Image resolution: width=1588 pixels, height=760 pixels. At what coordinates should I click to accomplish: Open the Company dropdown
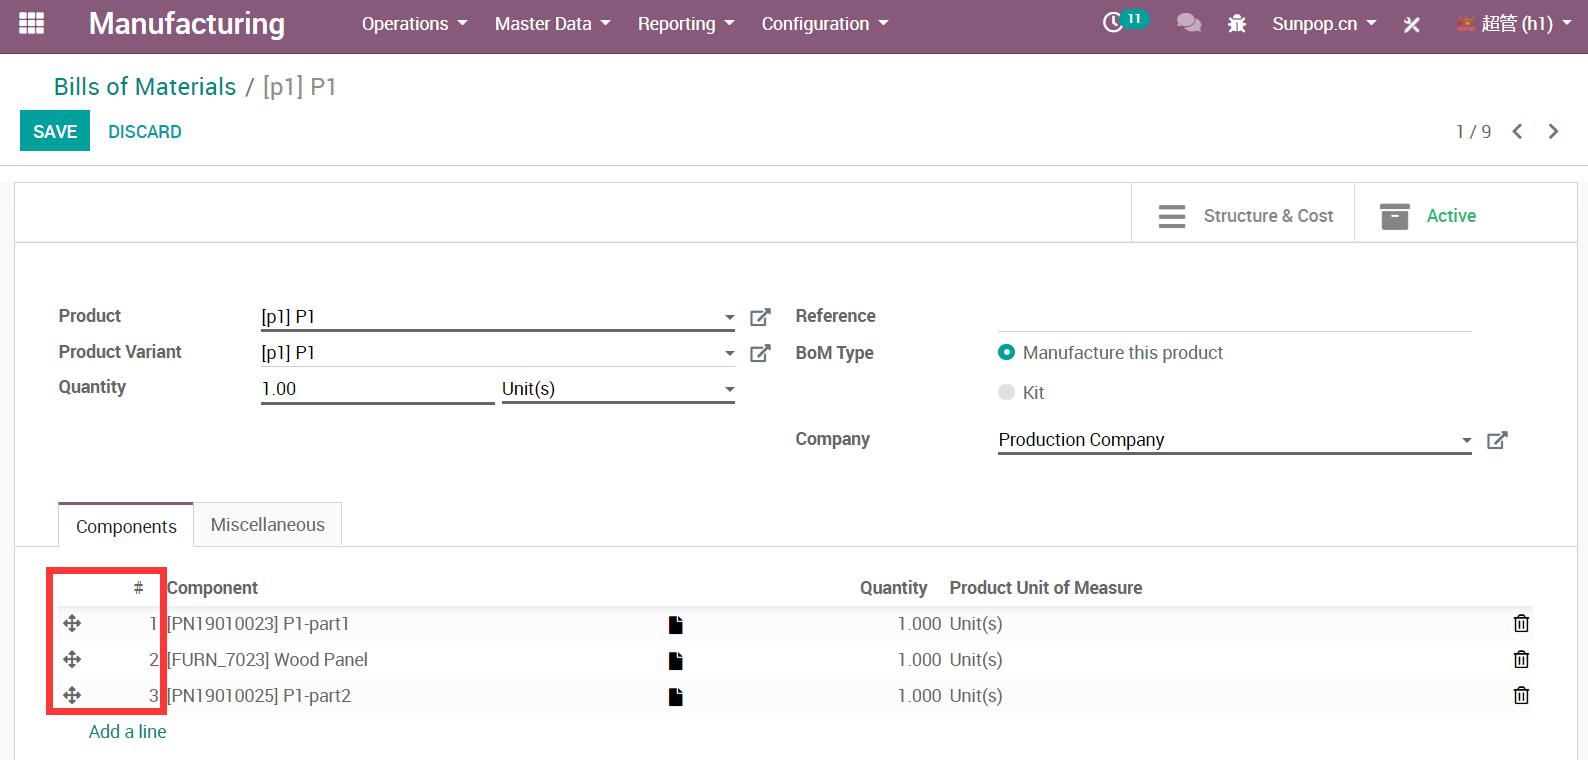(1466, 440)
